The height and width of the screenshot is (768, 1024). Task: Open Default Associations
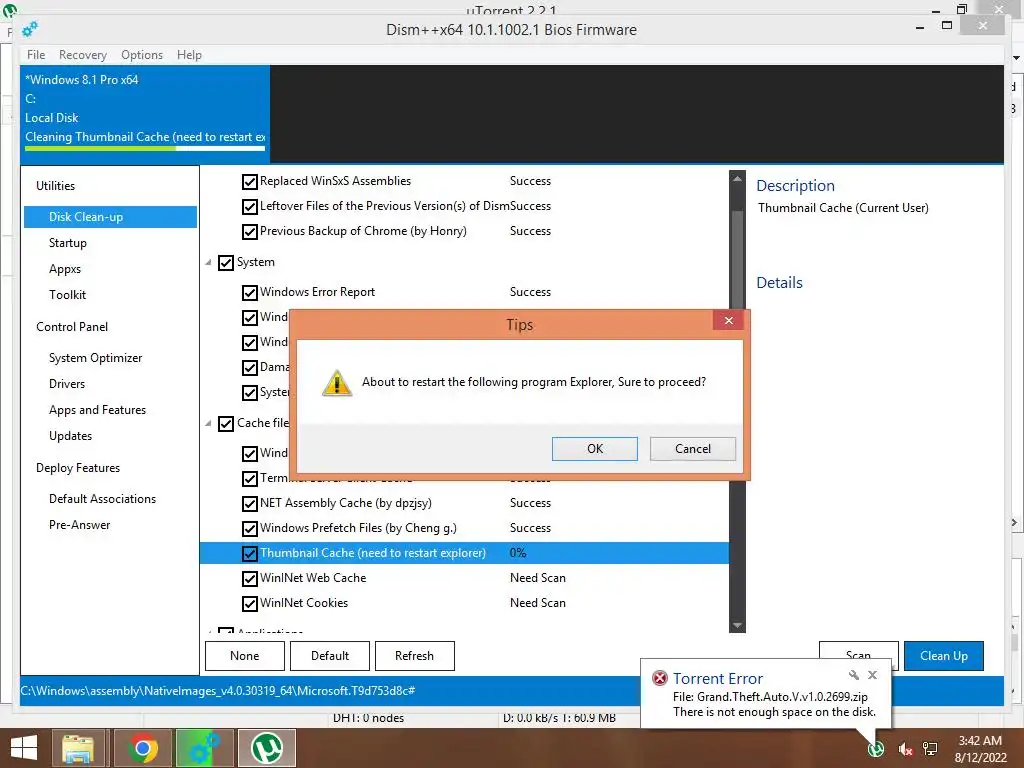tap(103, 499)
